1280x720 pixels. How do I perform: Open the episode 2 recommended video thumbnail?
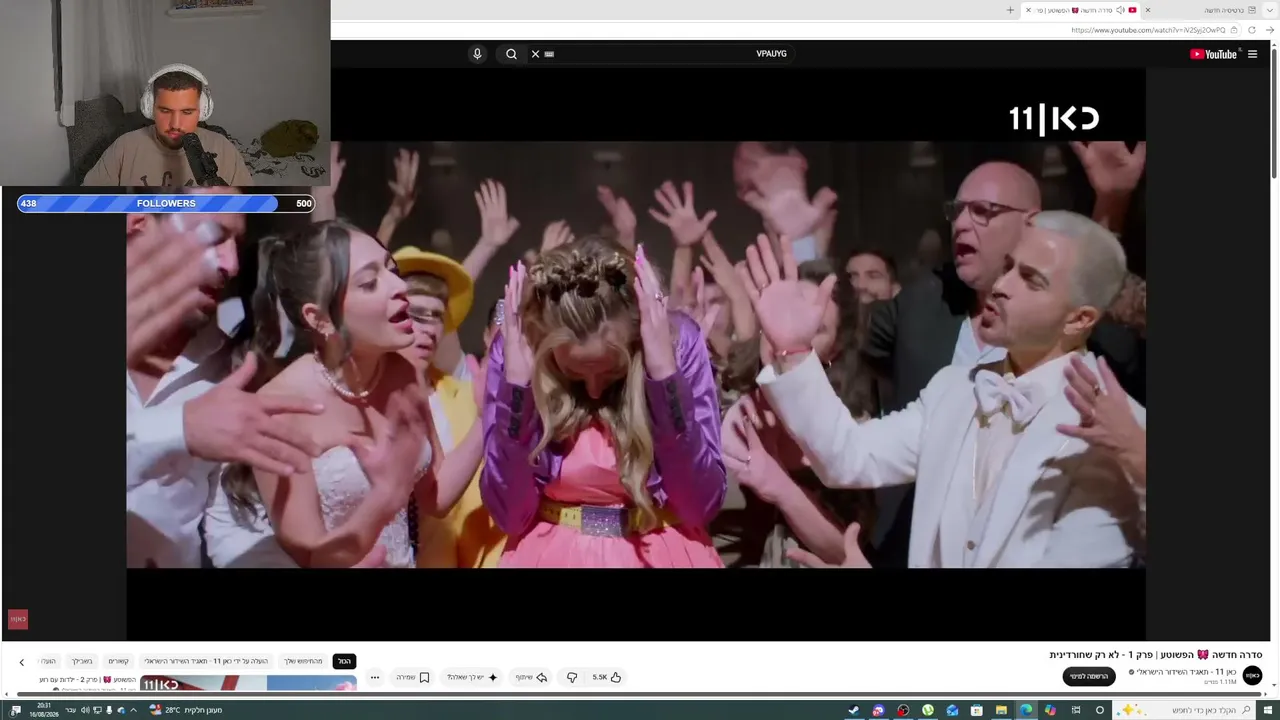pos(248,684)
